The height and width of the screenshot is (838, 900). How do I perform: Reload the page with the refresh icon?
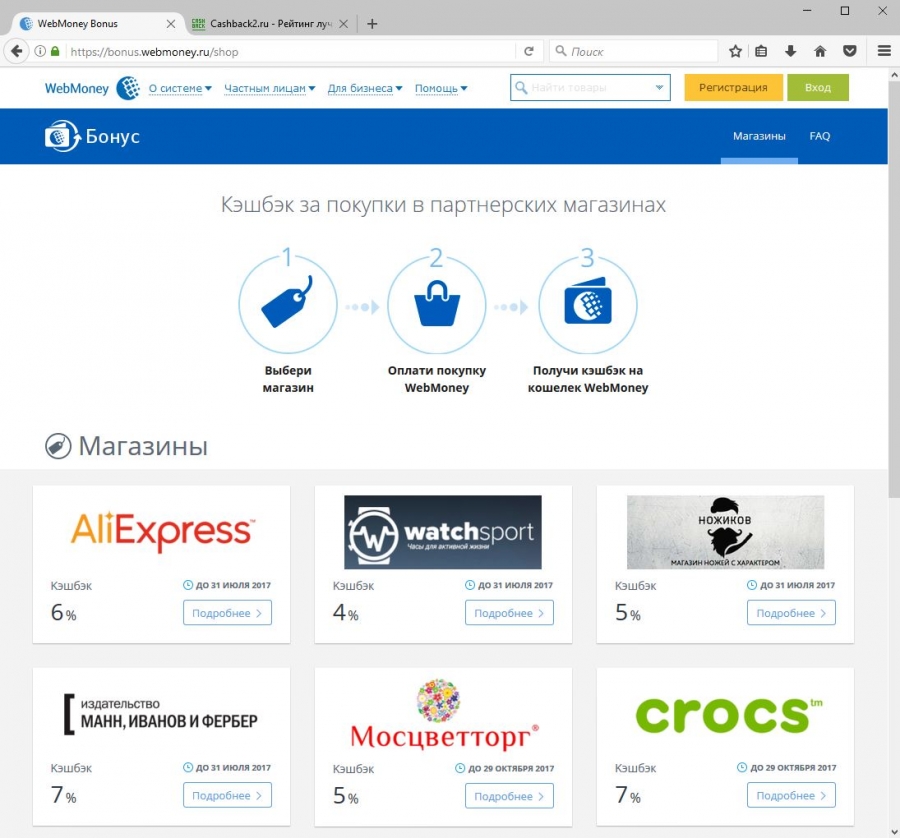tap(529, 51)
